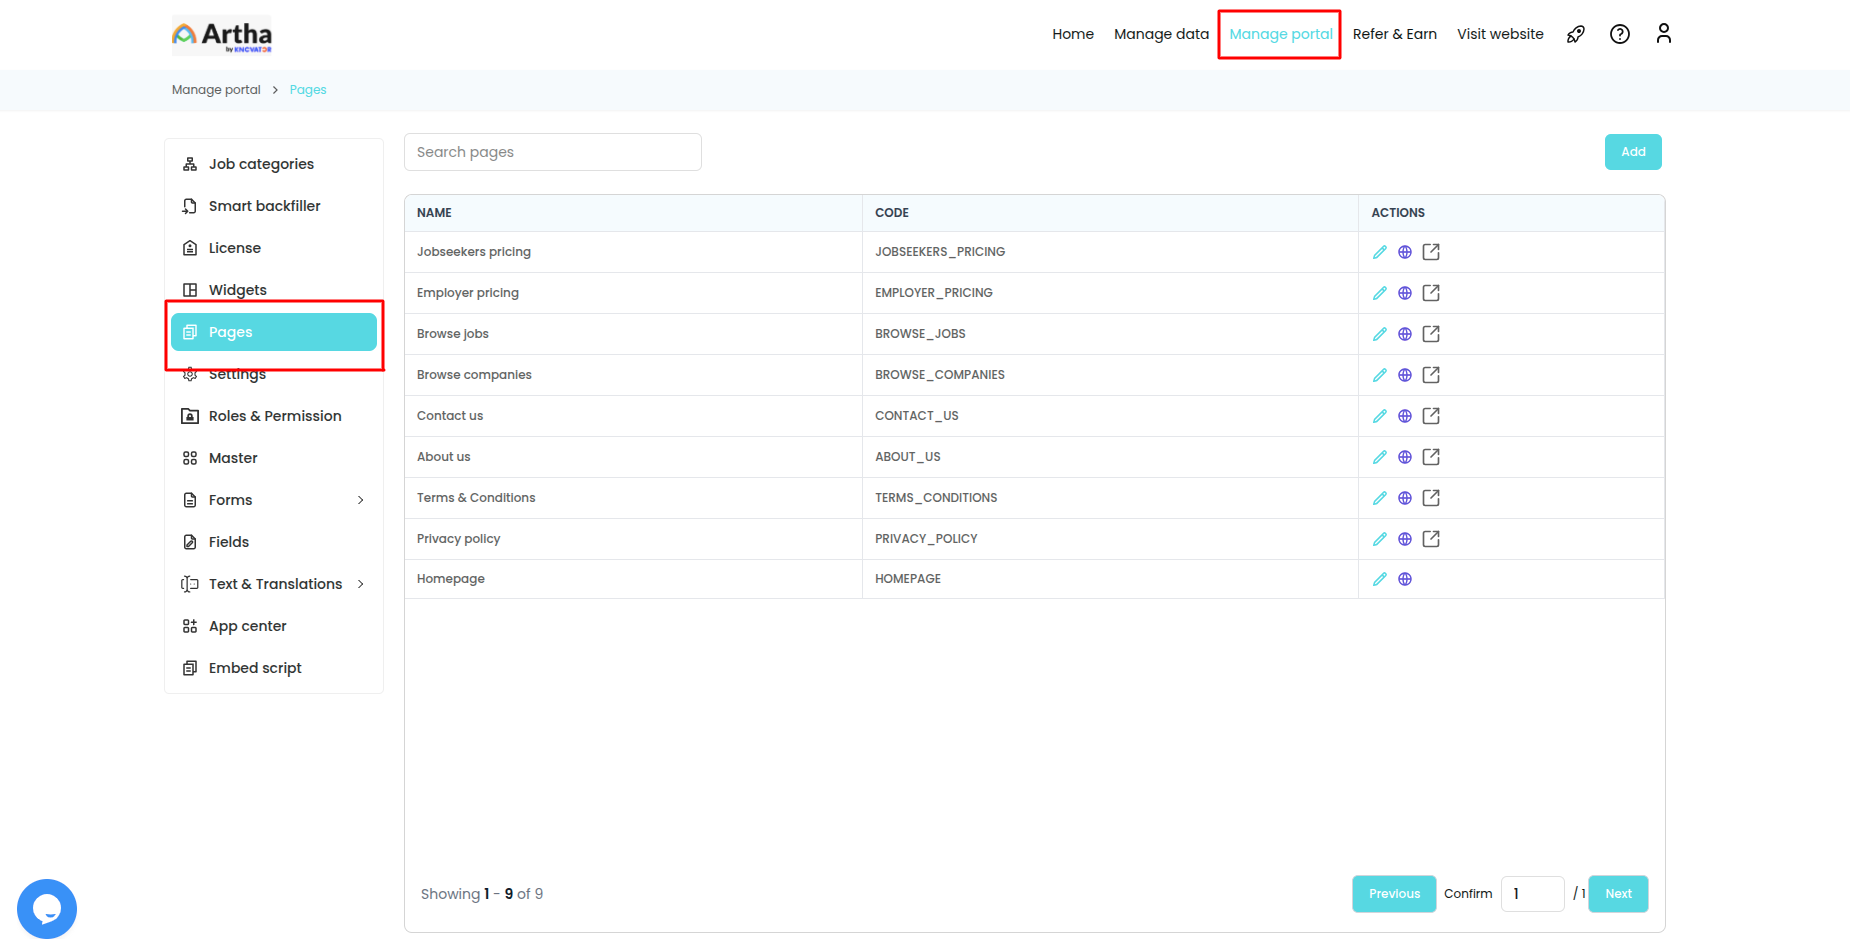Open the user profile icon
The image size is (1850, 944).
(x=1663, y=34)
